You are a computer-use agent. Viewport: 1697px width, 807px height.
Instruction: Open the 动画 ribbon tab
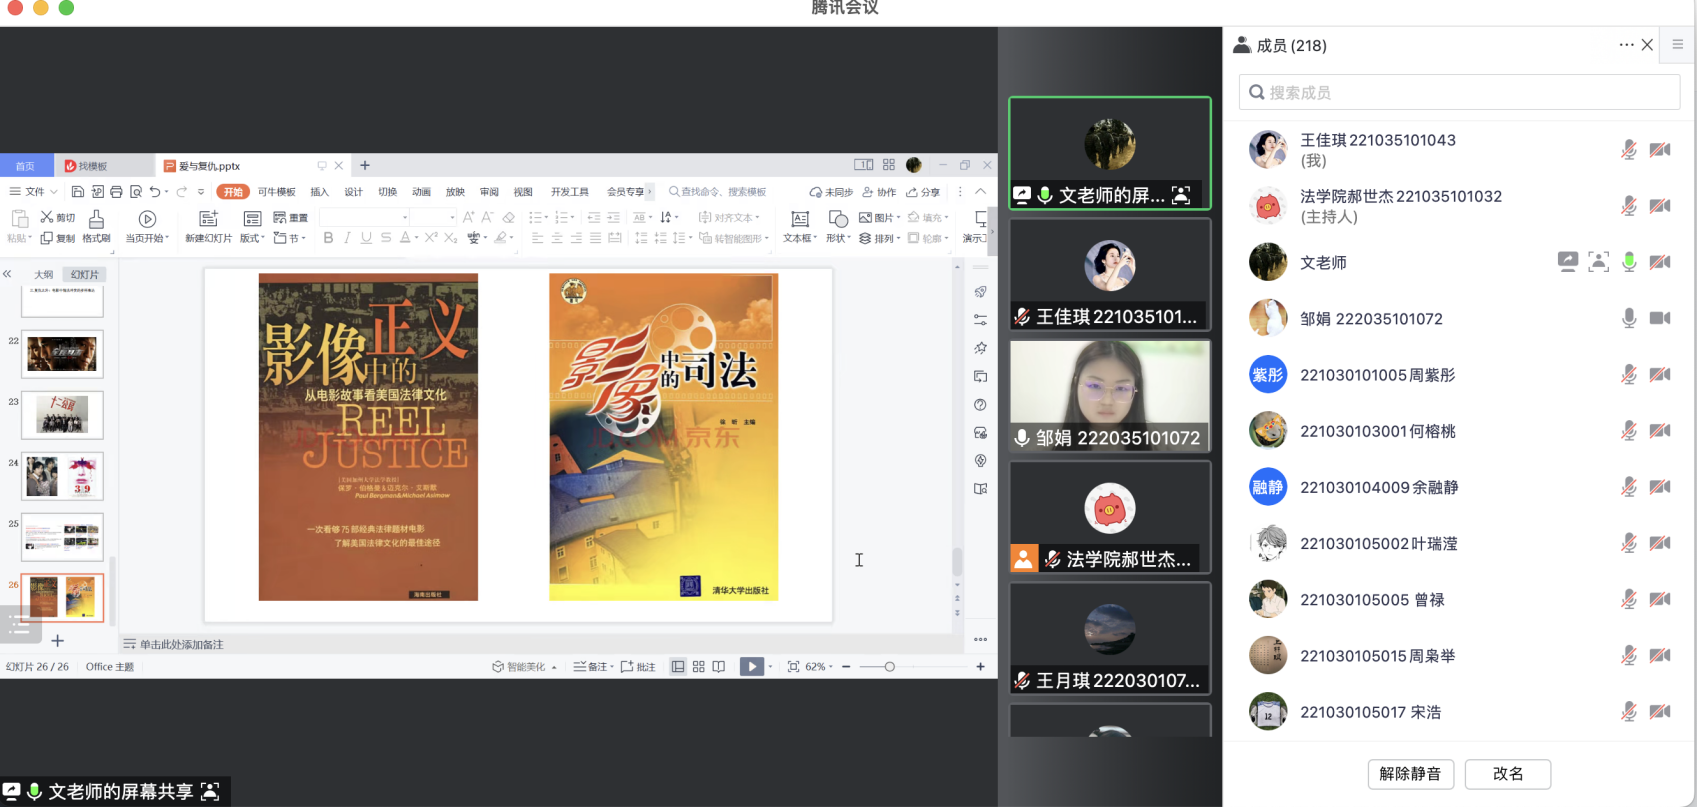(x=421, y=192)
